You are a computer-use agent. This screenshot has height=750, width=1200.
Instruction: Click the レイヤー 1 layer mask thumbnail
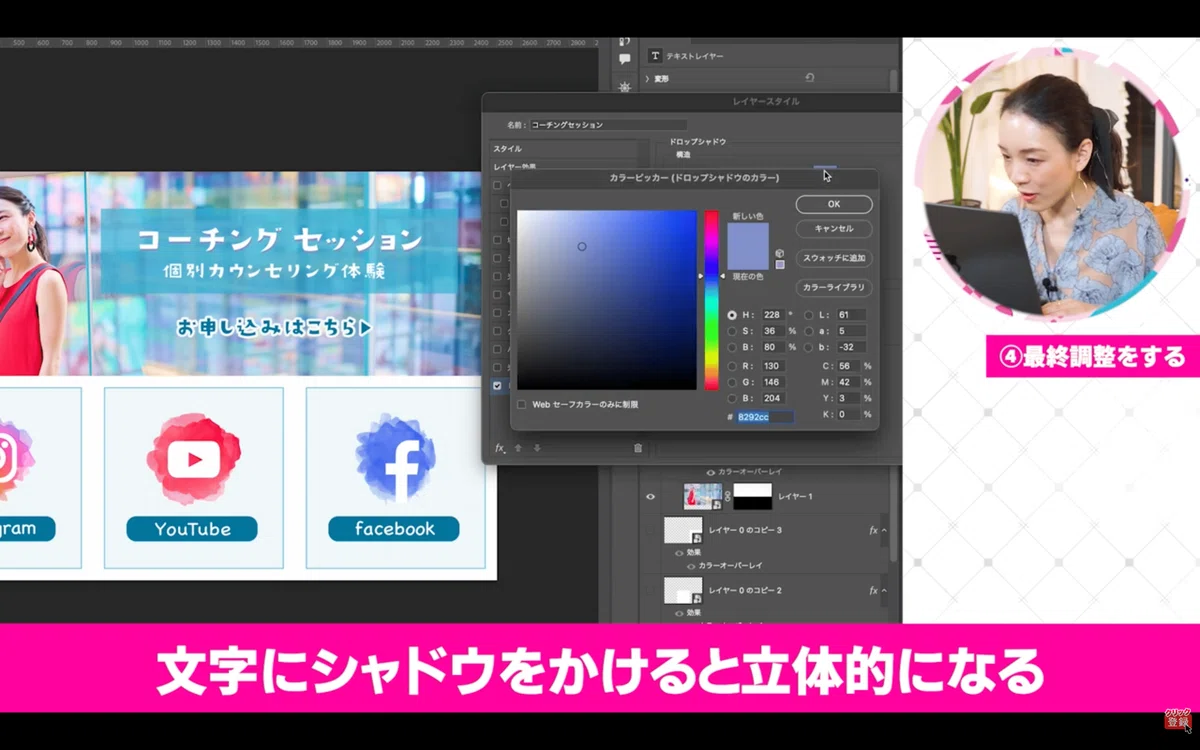coord(753,496)
